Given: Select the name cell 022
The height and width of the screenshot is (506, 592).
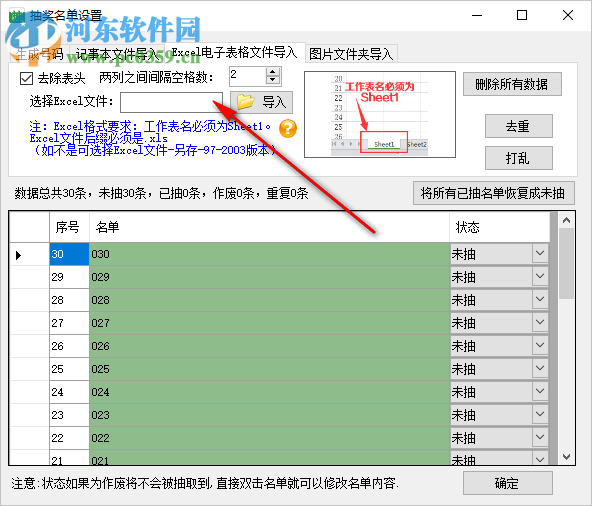Looking at the screenshot, I should tap(269, 438).
